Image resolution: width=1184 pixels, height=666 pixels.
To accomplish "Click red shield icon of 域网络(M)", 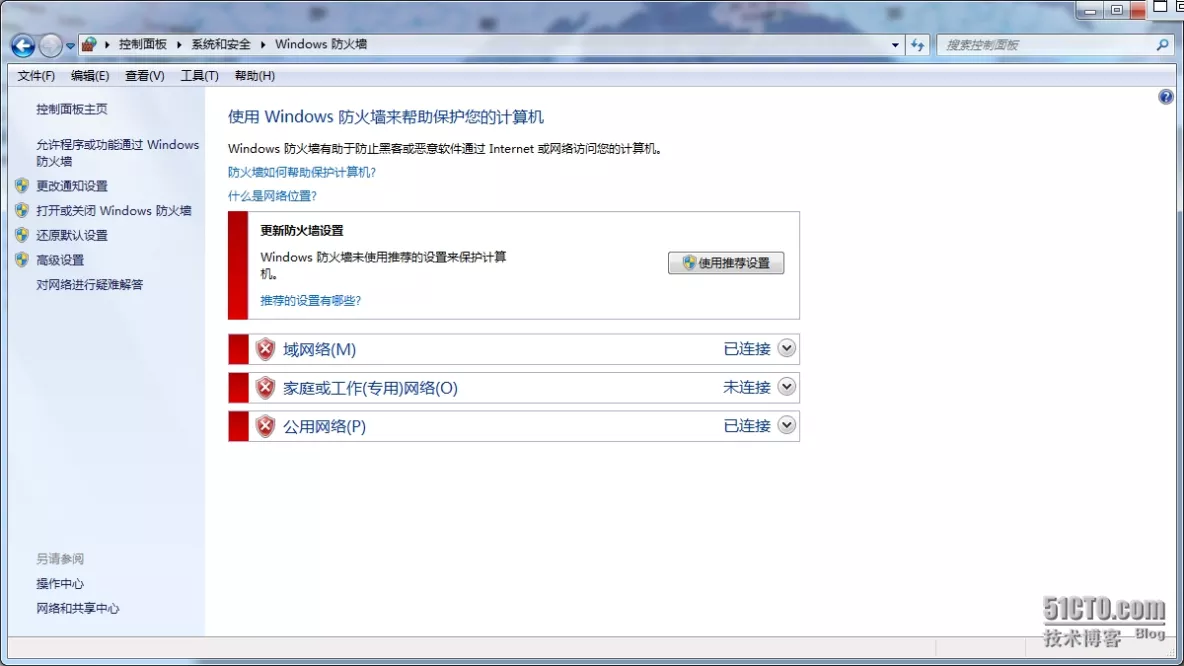I will [265, 349].
